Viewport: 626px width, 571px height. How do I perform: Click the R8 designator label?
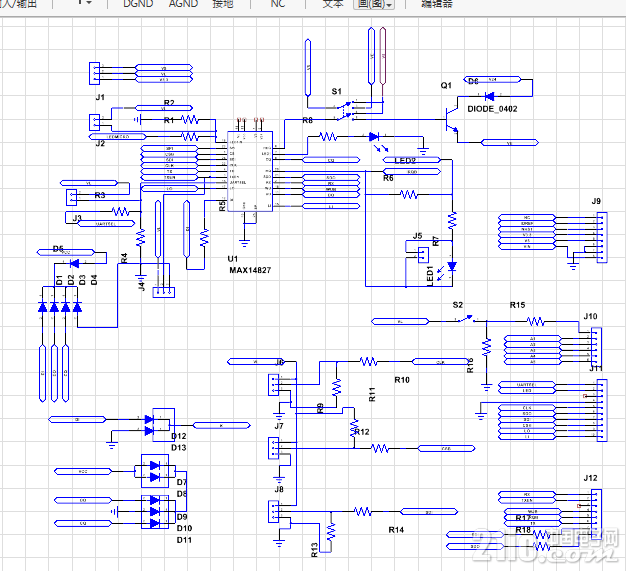coord(307,120)
